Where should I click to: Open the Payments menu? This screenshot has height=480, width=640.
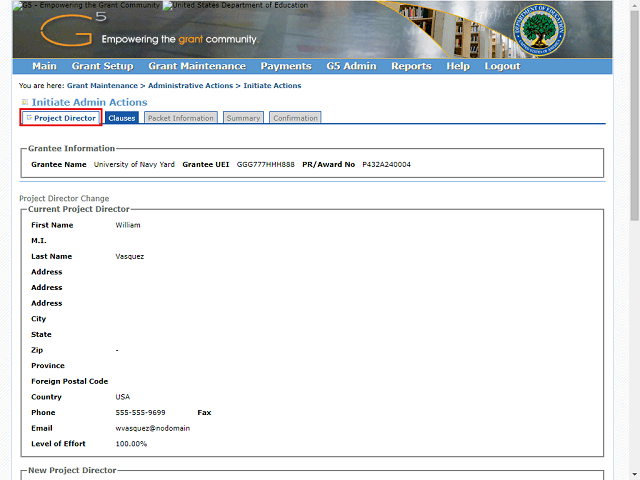coord(286,66)
